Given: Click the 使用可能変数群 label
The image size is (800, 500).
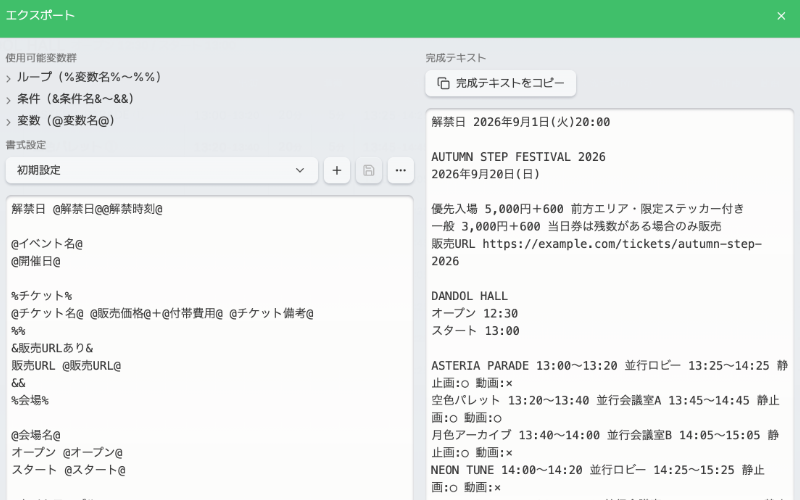Looking at the screenshot, I should [x=41, y=58].
